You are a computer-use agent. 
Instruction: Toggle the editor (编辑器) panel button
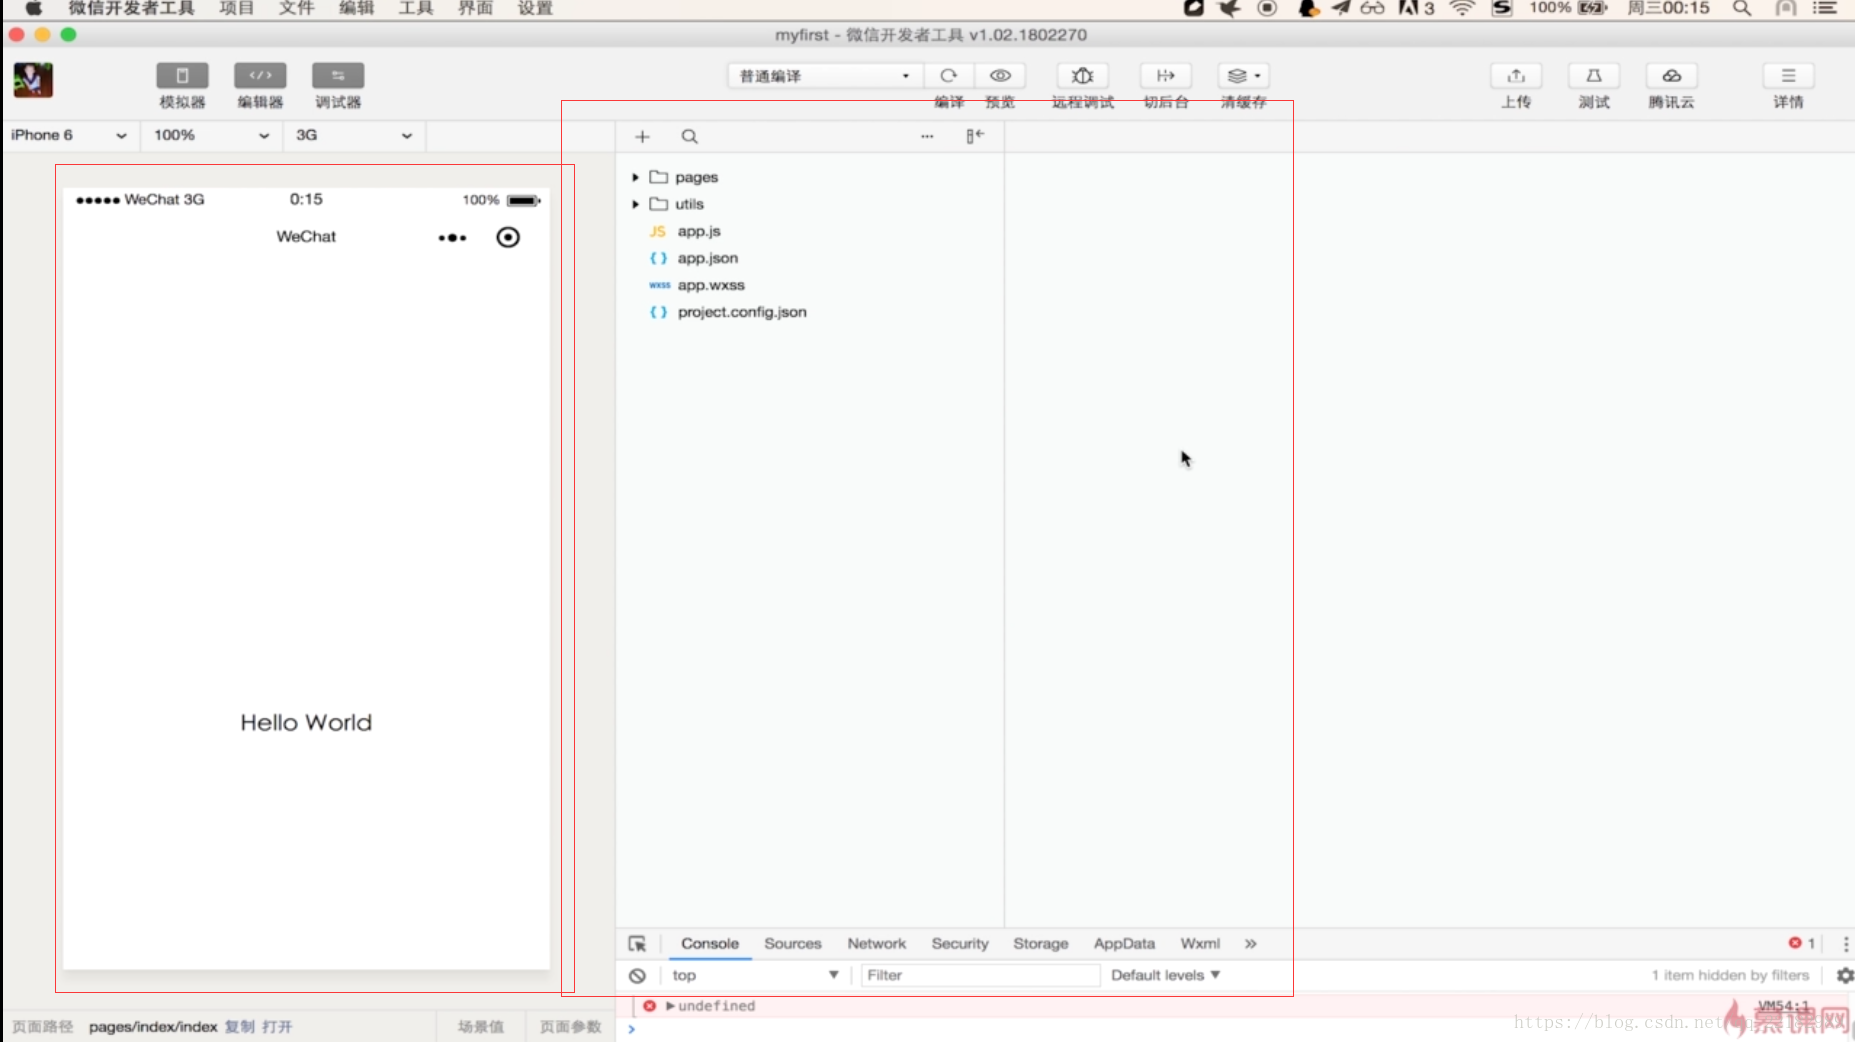coord(260,76)
